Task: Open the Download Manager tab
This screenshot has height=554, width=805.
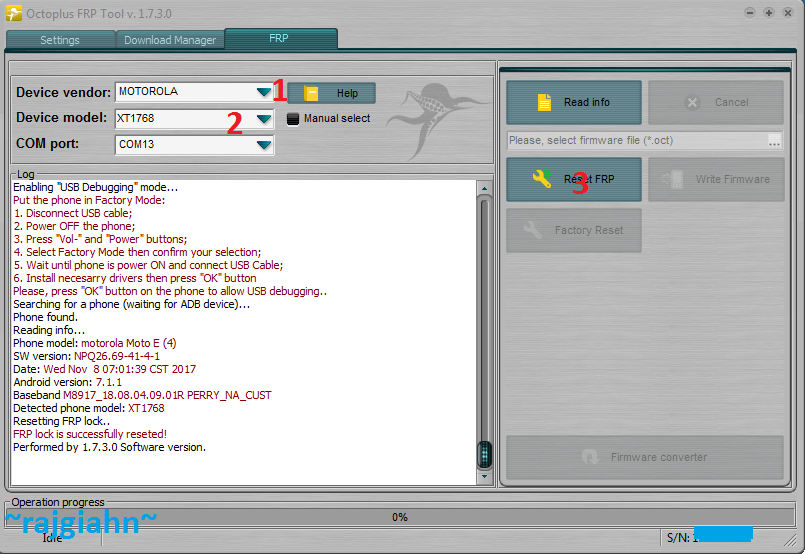Action: pyautogui.click(x=170, y=40)
